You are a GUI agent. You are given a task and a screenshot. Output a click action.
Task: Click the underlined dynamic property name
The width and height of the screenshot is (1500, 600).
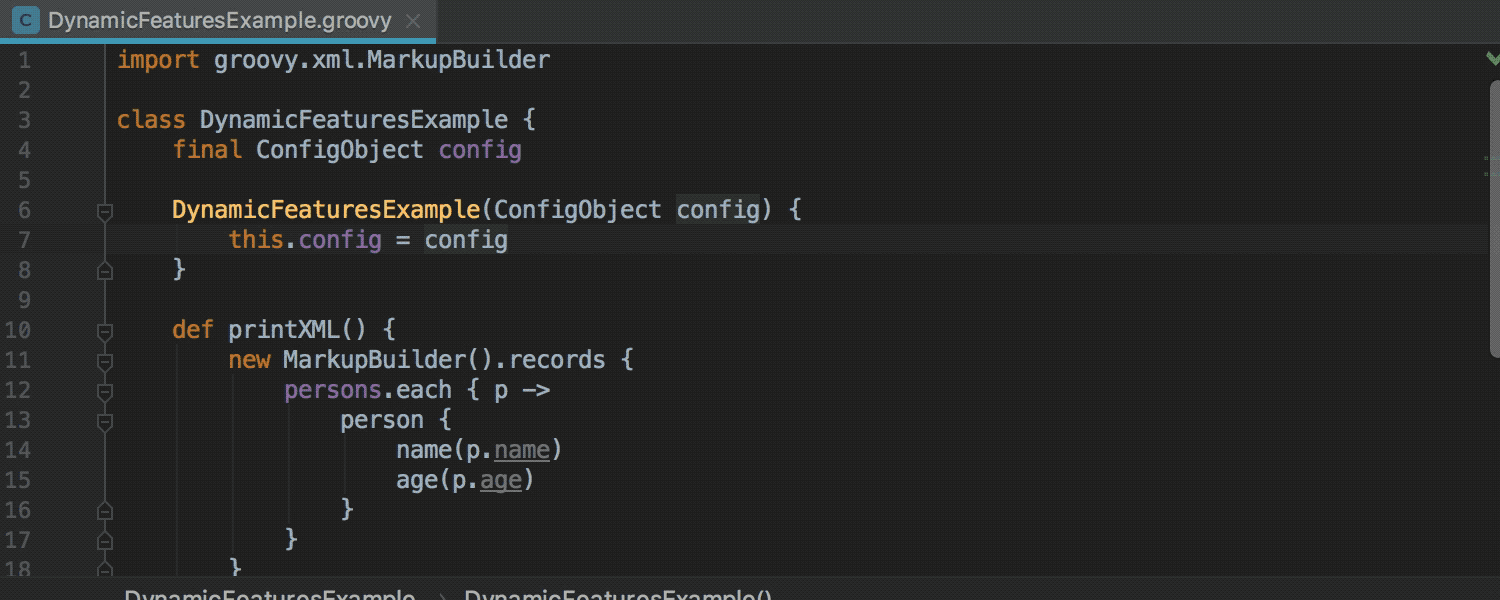(x=520, y=449)
